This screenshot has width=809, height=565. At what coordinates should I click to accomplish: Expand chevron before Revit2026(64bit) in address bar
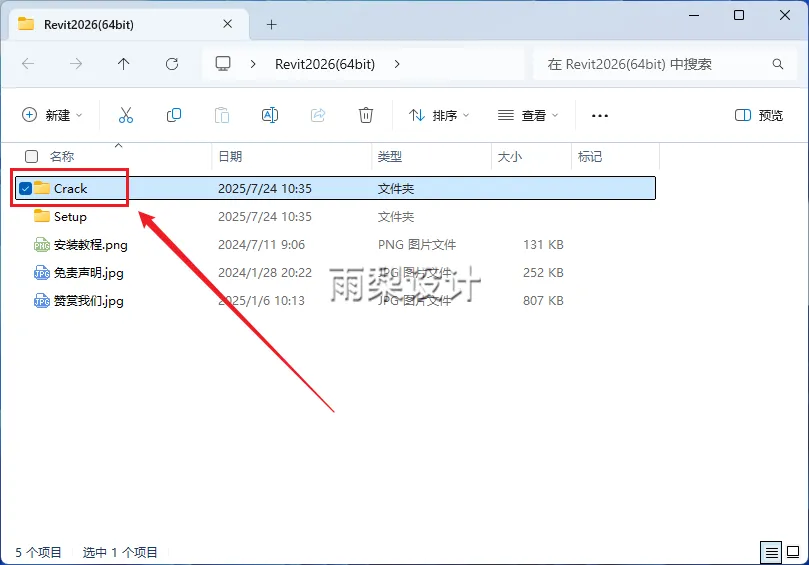coord(253,64)
